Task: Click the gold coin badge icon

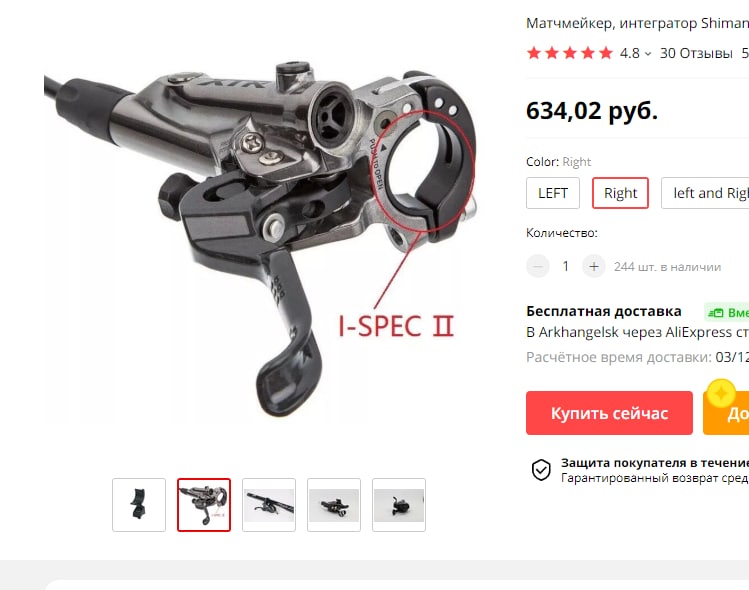Action: point(721,393)
